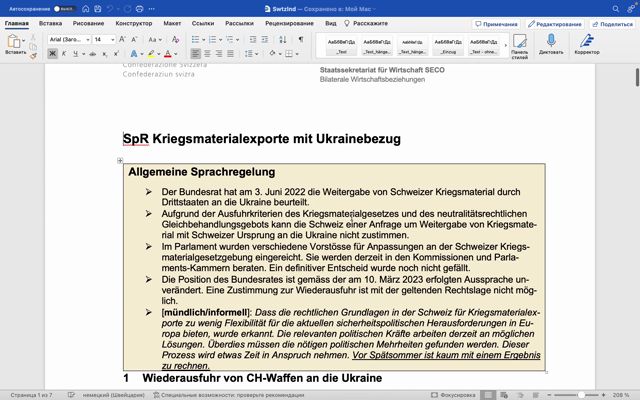Open the Панель стилей styles pane
This screenshot has width=640, height=400.
[519, 47]
